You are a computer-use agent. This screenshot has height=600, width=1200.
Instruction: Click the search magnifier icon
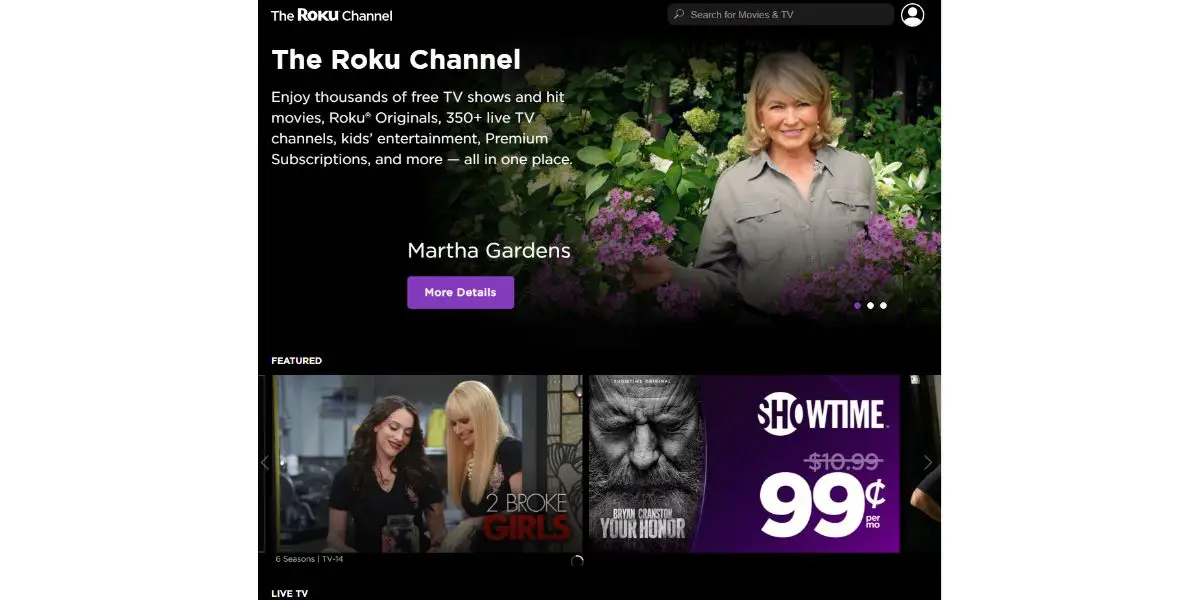point(680,15)
